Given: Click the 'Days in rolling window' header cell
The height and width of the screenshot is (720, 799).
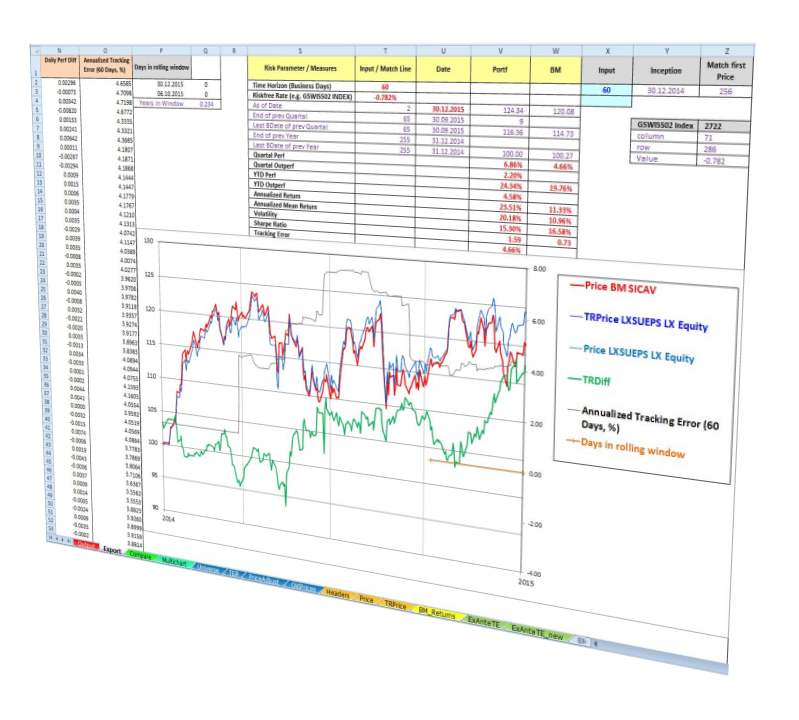Looking at the screenshot, I should coord(162,67).
